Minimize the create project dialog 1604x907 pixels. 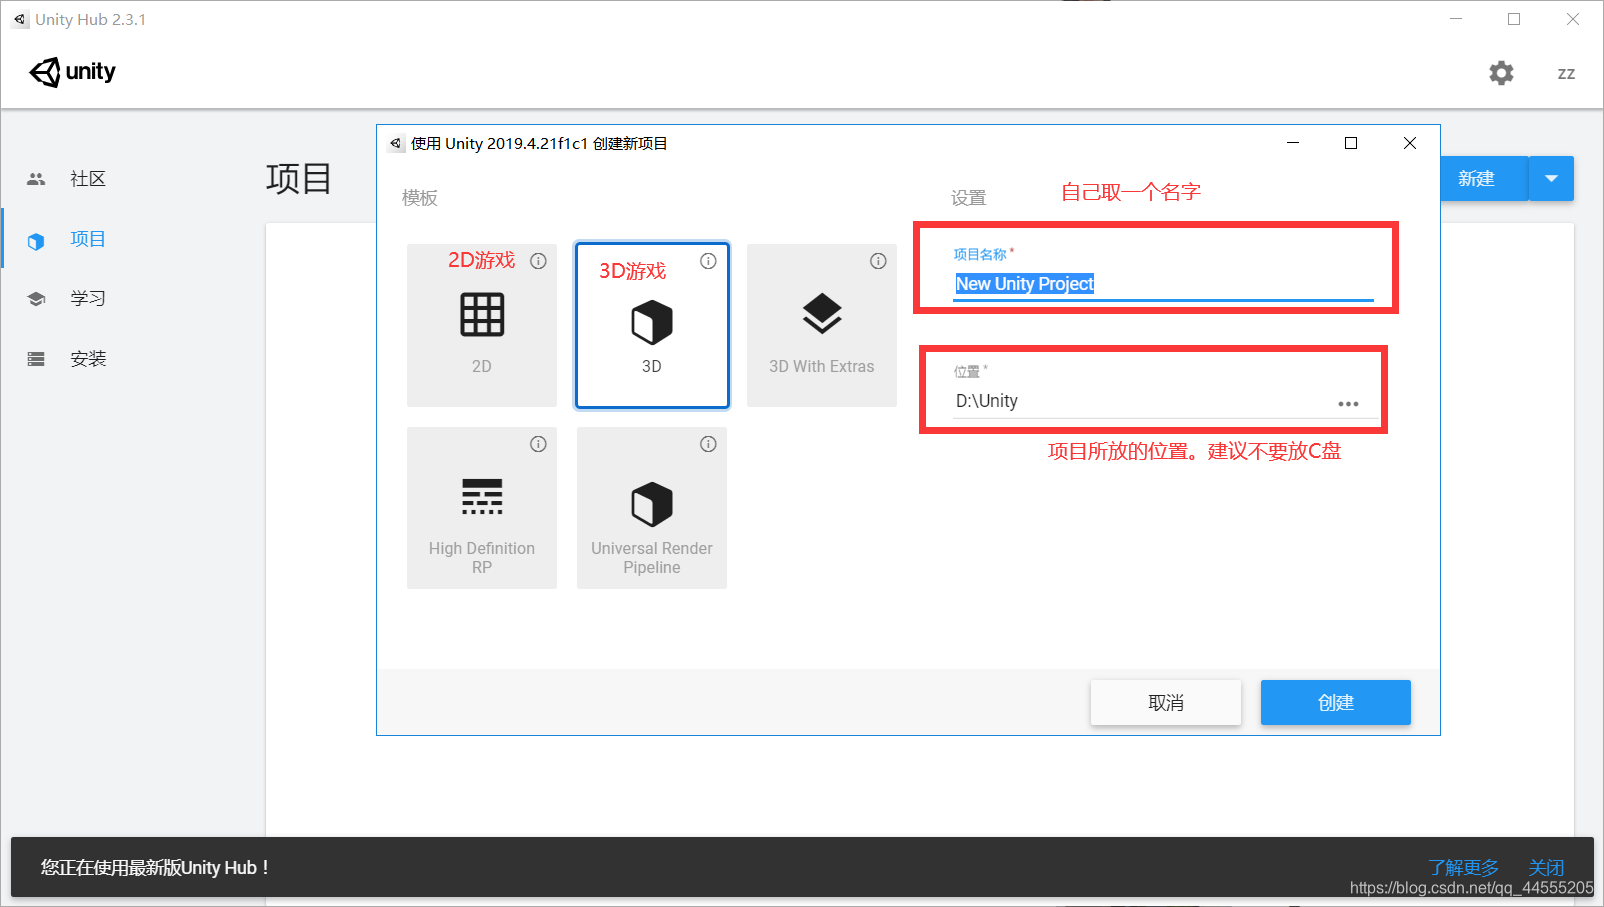(x=1293, y=143)
